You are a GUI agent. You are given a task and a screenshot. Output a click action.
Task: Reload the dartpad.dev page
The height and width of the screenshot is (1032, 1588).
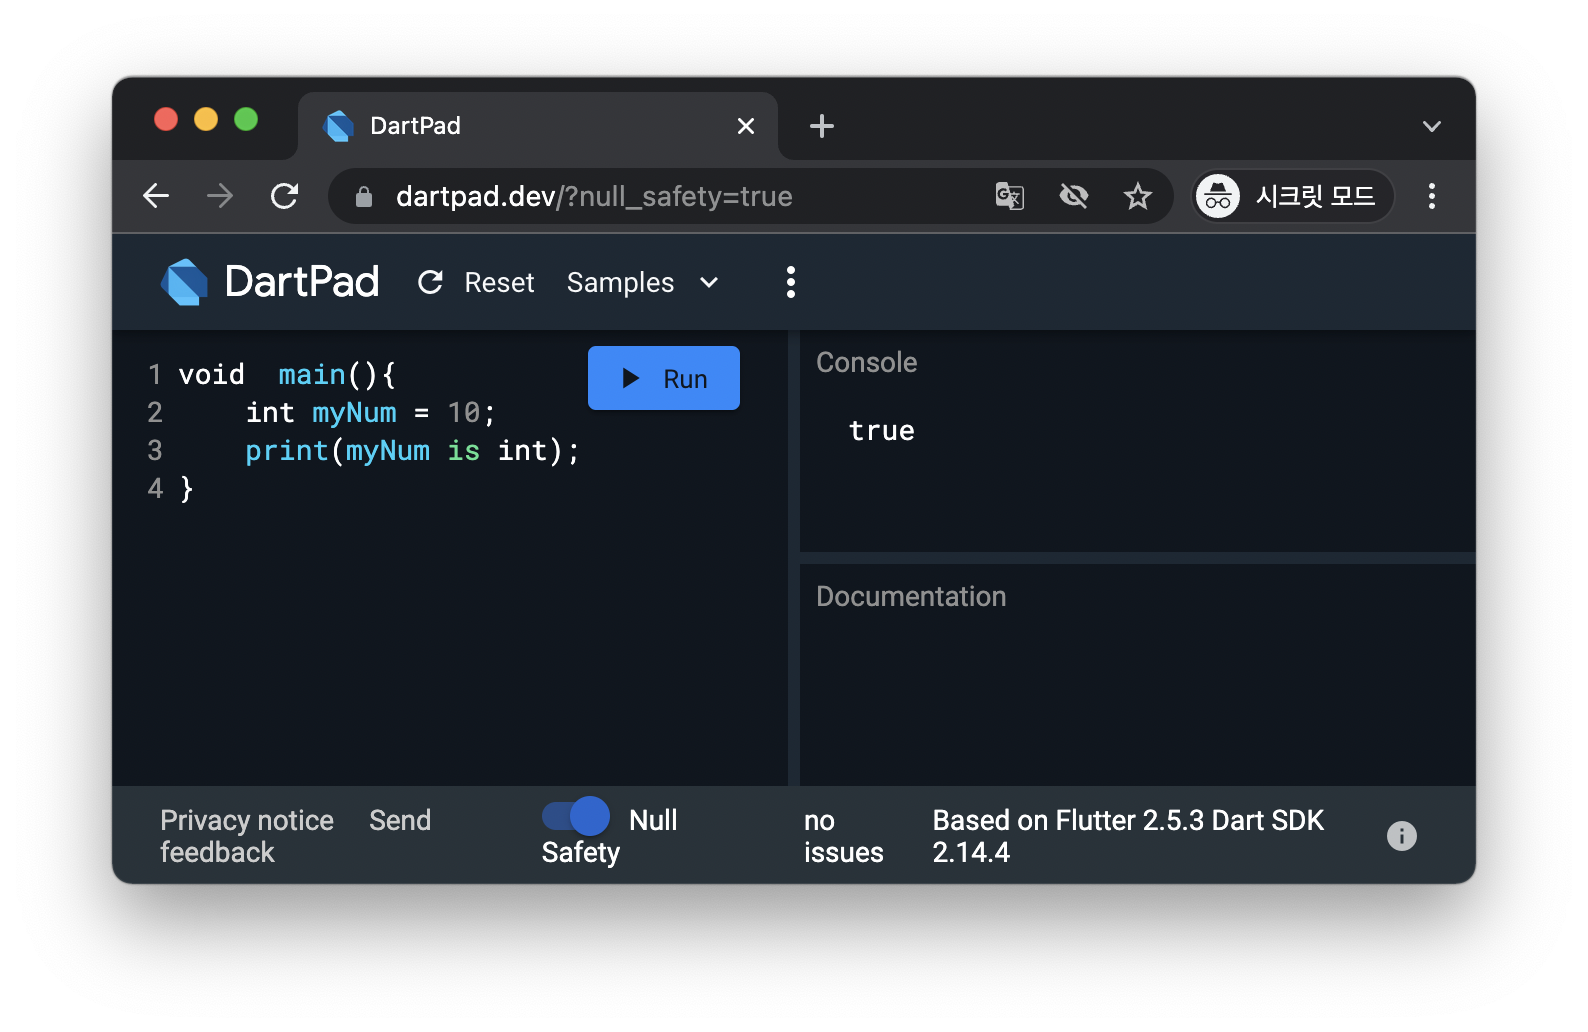coord(285,196)
